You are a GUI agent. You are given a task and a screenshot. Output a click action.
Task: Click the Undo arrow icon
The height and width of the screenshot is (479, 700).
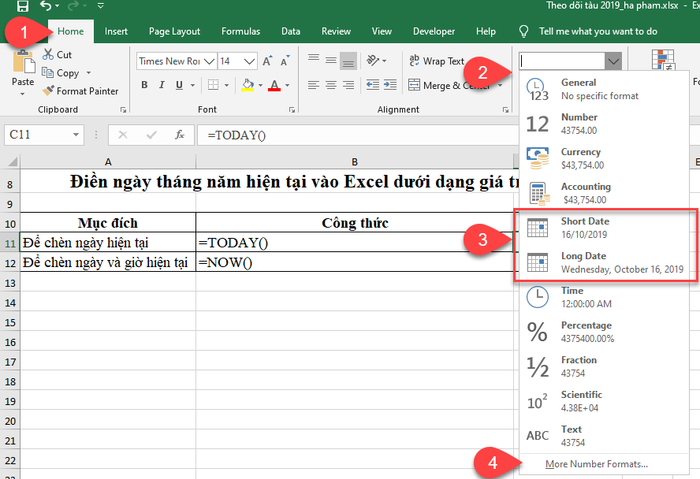tap(45, 5)
